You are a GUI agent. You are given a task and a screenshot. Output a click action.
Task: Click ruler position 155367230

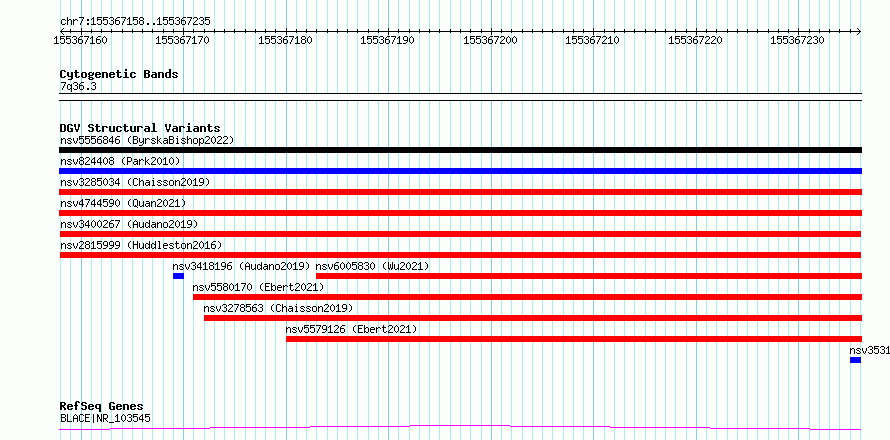coord(797,40)
